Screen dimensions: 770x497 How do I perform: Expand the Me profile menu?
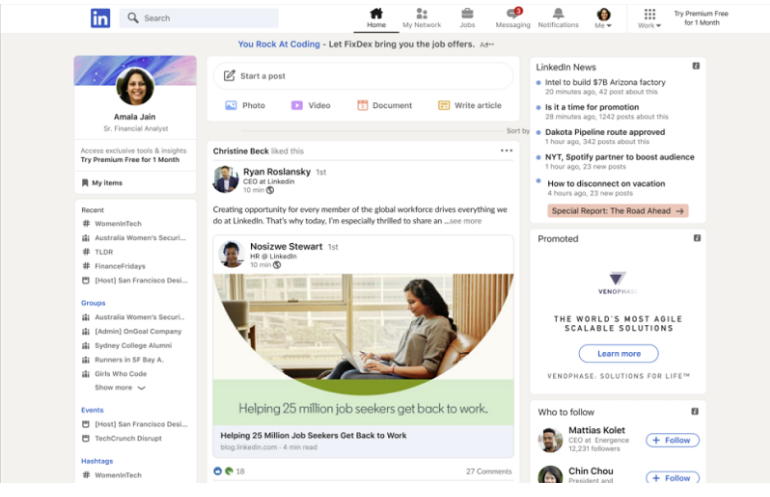tap(603, 19)
